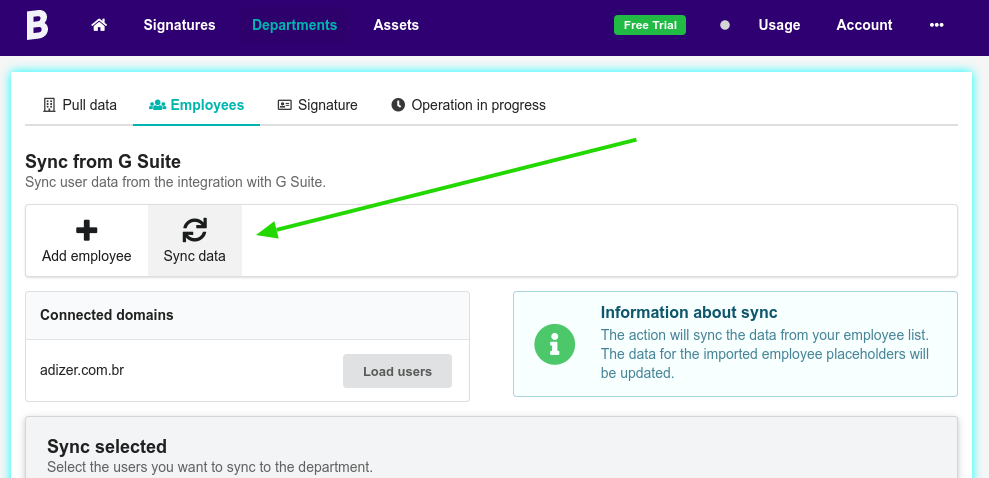Click the Connected domains header
Viewport: 989px width, 478px height.
107,315
